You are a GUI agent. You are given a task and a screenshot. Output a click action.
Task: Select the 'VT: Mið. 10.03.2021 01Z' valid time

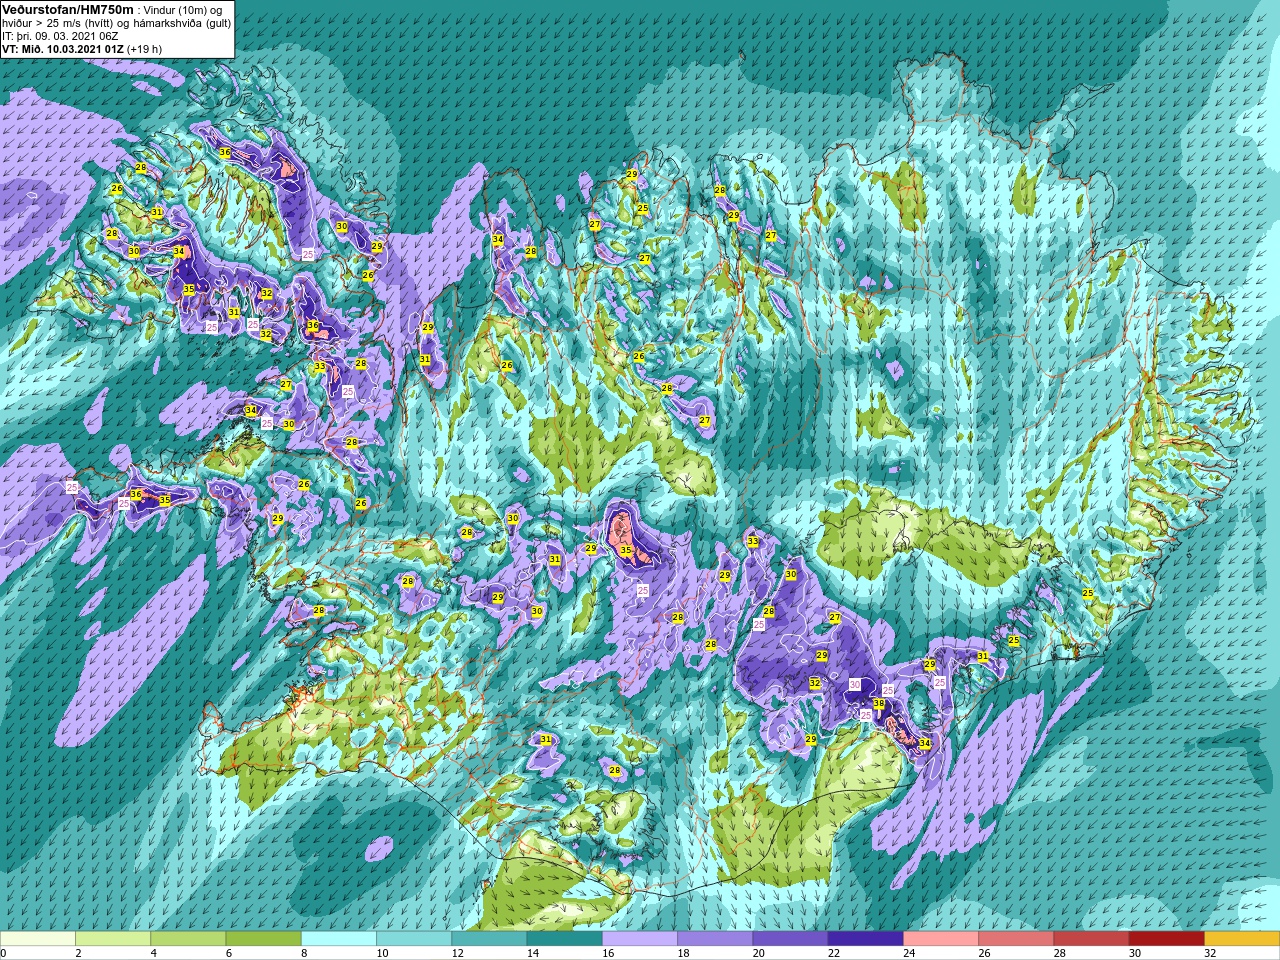(x=63, y=48)
